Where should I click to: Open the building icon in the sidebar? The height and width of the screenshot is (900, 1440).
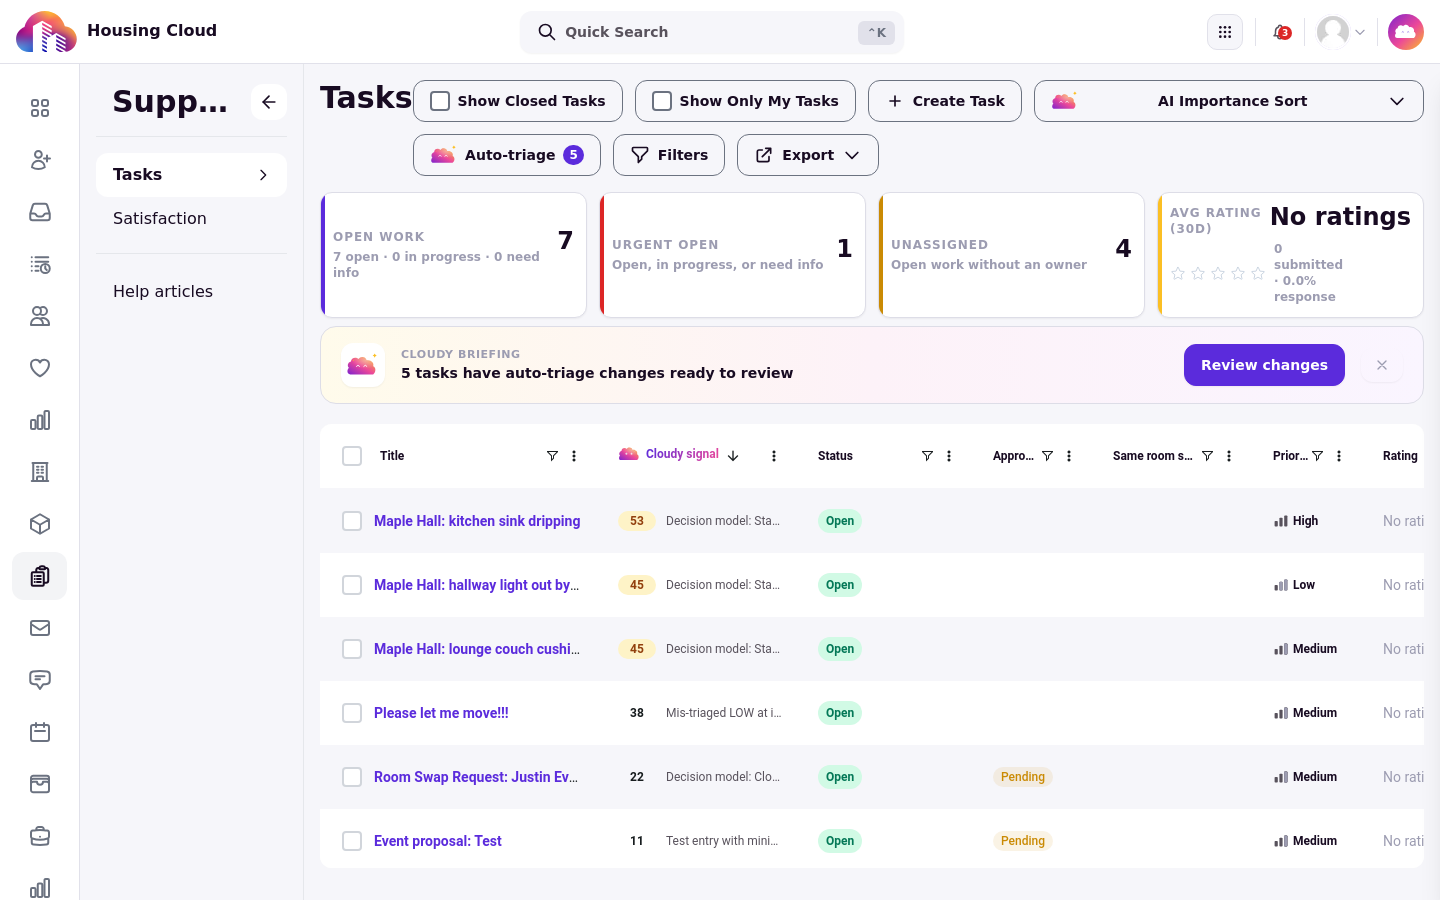(40, 472)
